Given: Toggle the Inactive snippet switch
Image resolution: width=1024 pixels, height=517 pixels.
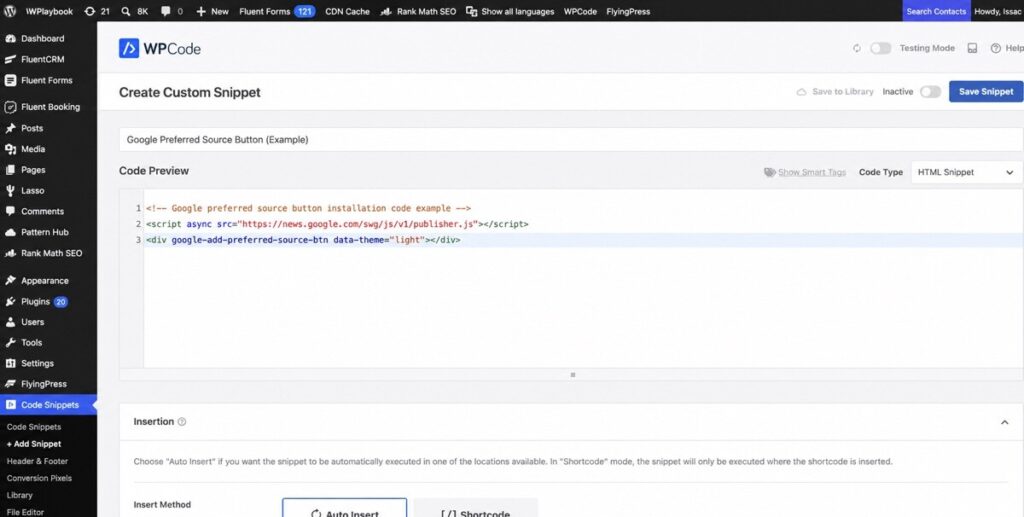Looking at the screenshot, I should click(931, 92).
